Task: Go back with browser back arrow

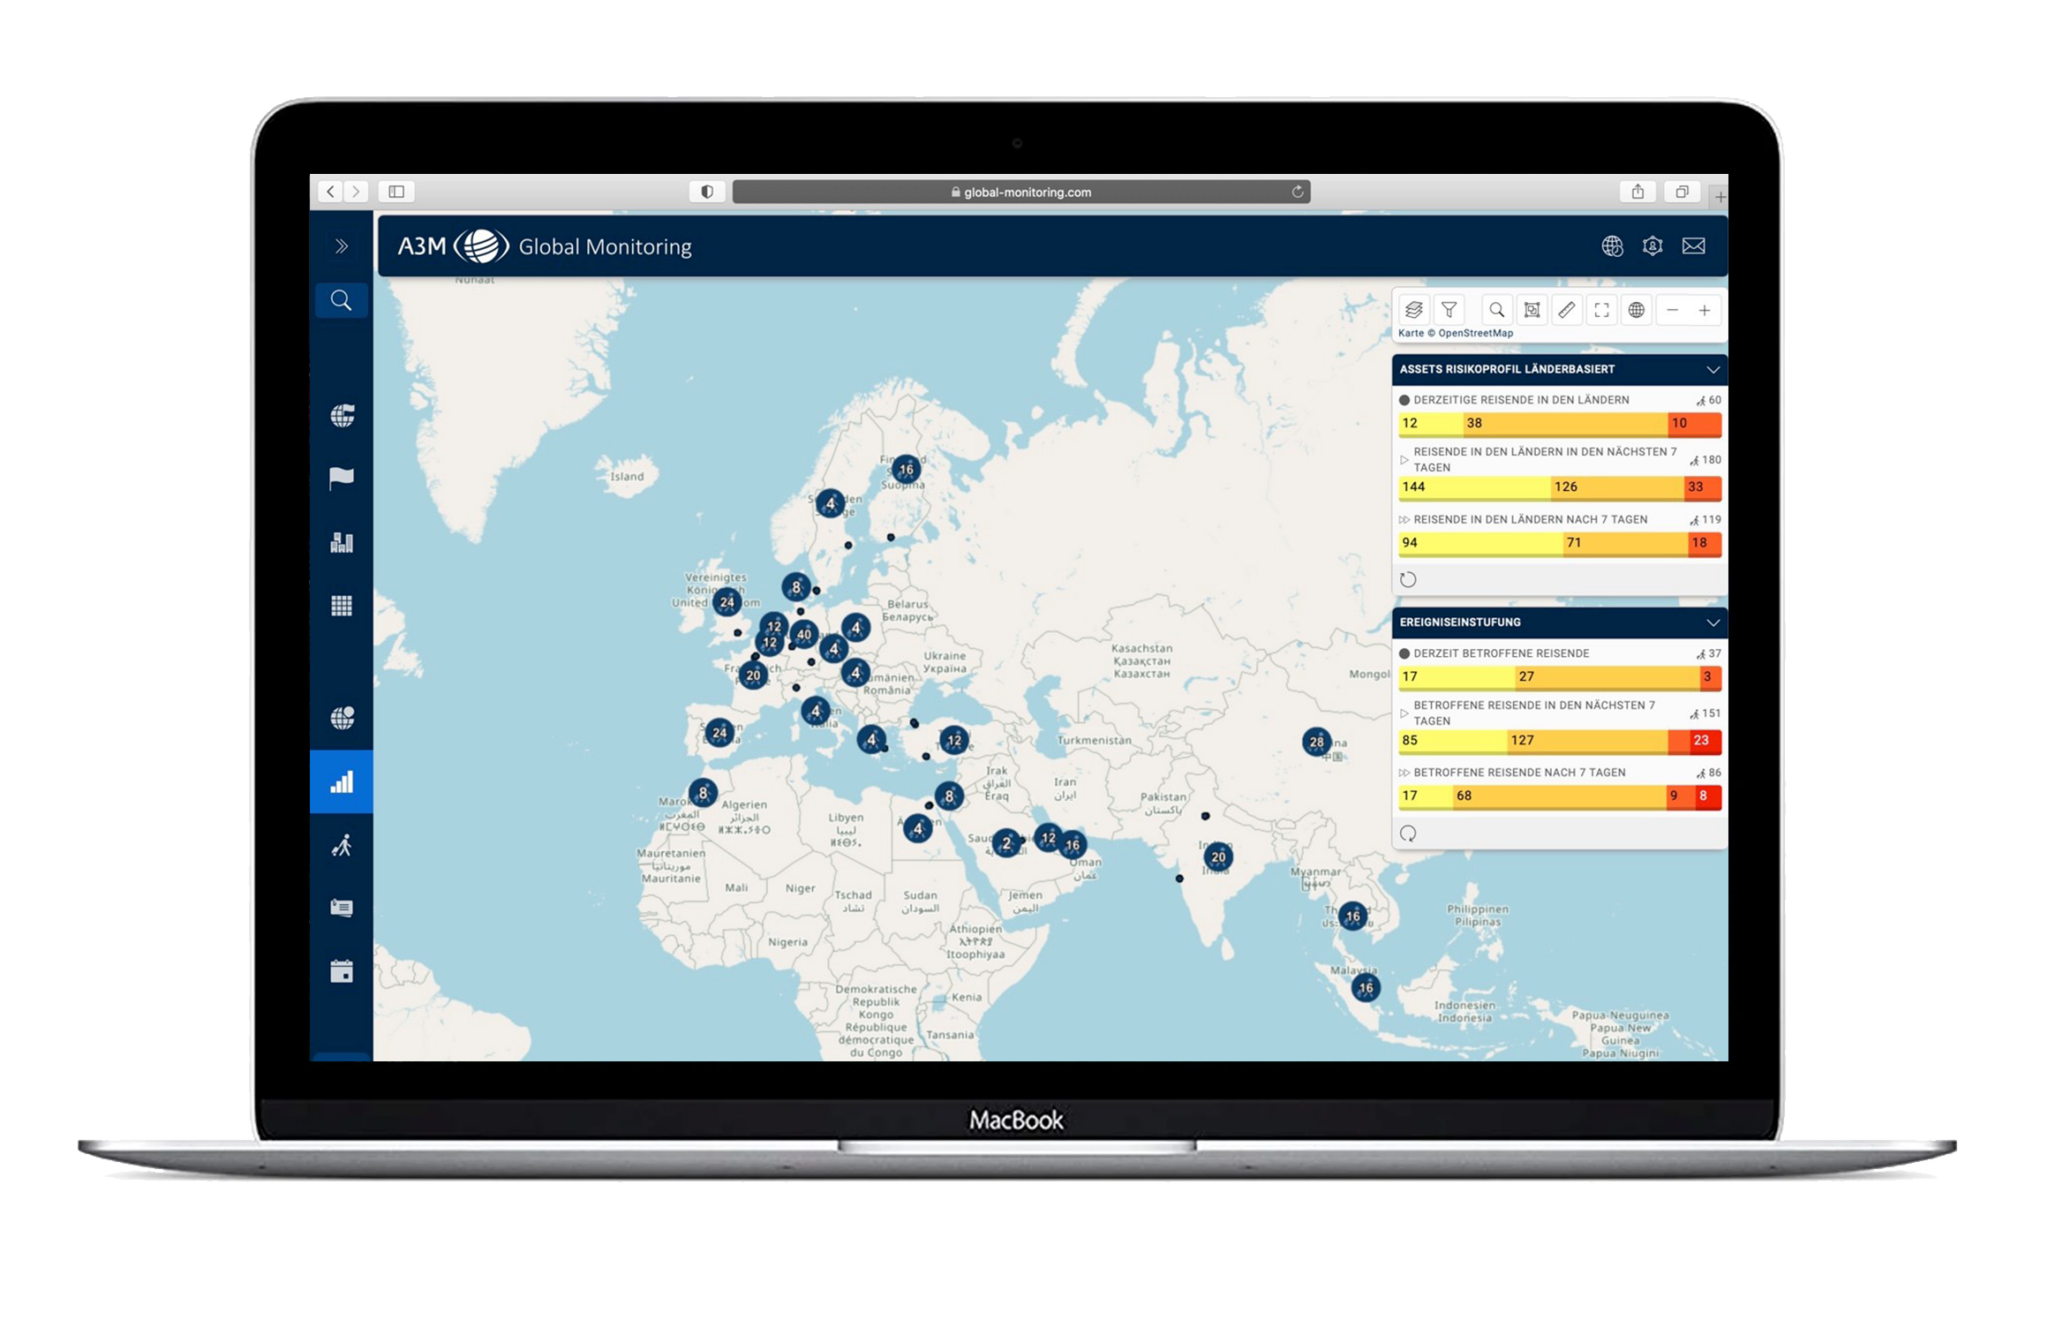Action: (331, 191)
